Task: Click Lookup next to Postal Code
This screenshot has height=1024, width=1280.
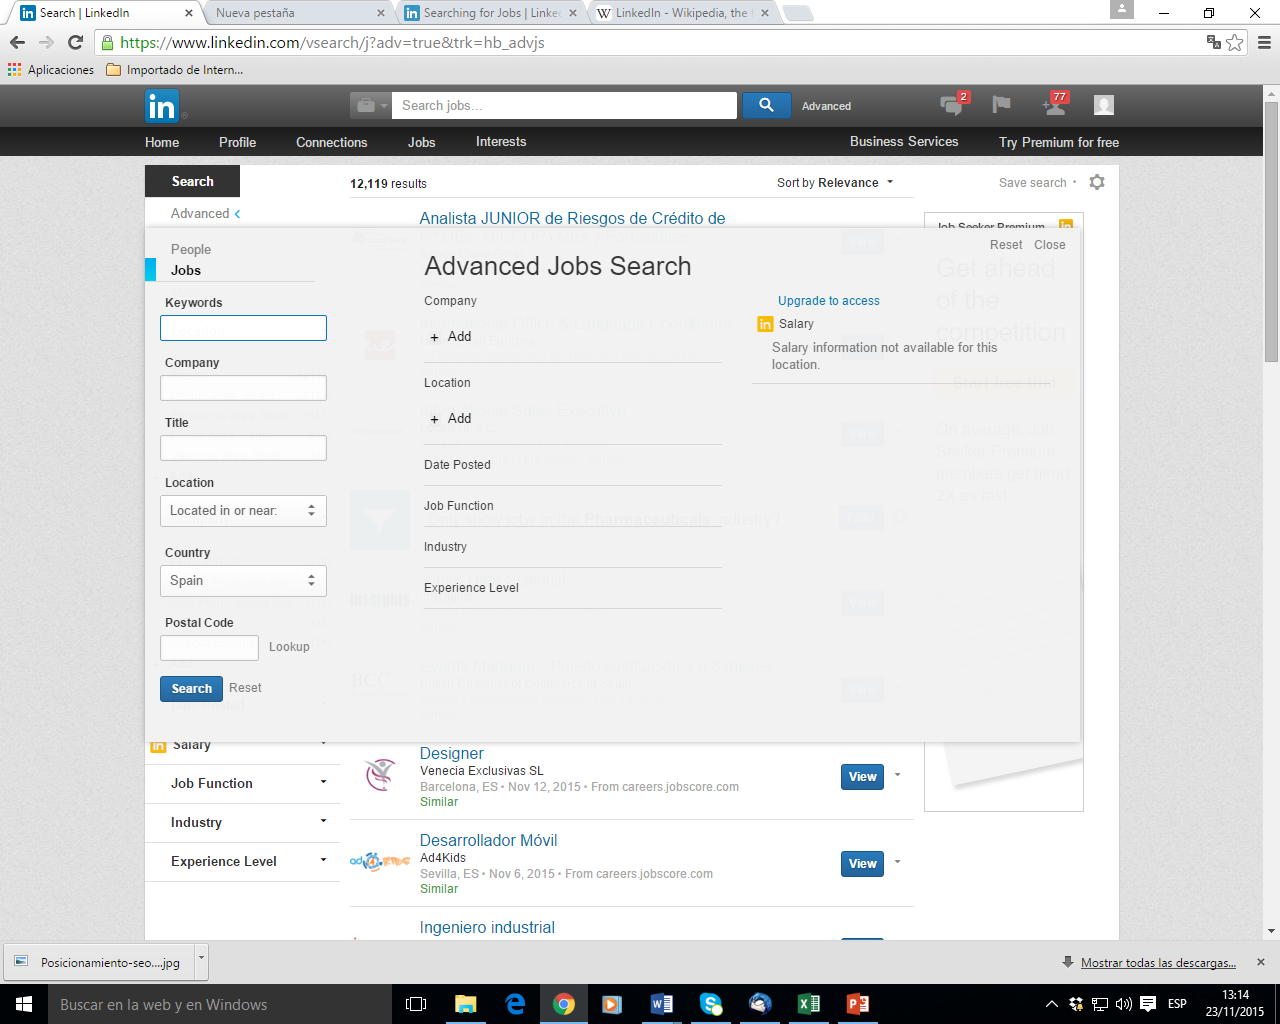Action: point(289,647)
